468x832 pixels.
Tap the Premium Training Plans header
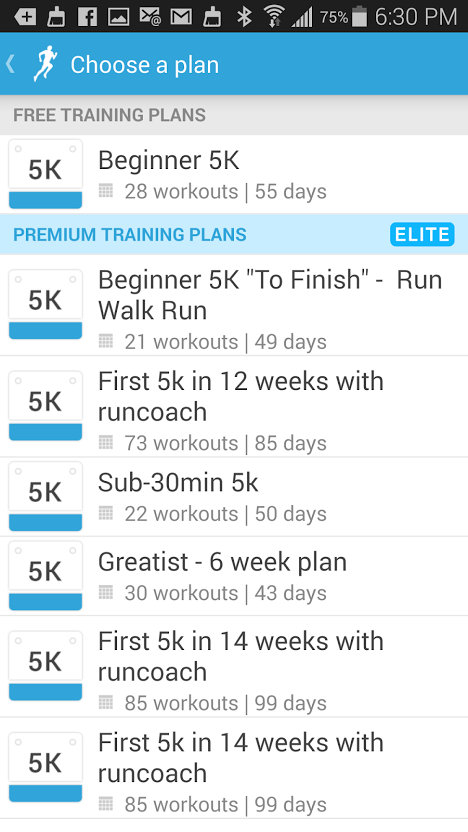(130, 235)
